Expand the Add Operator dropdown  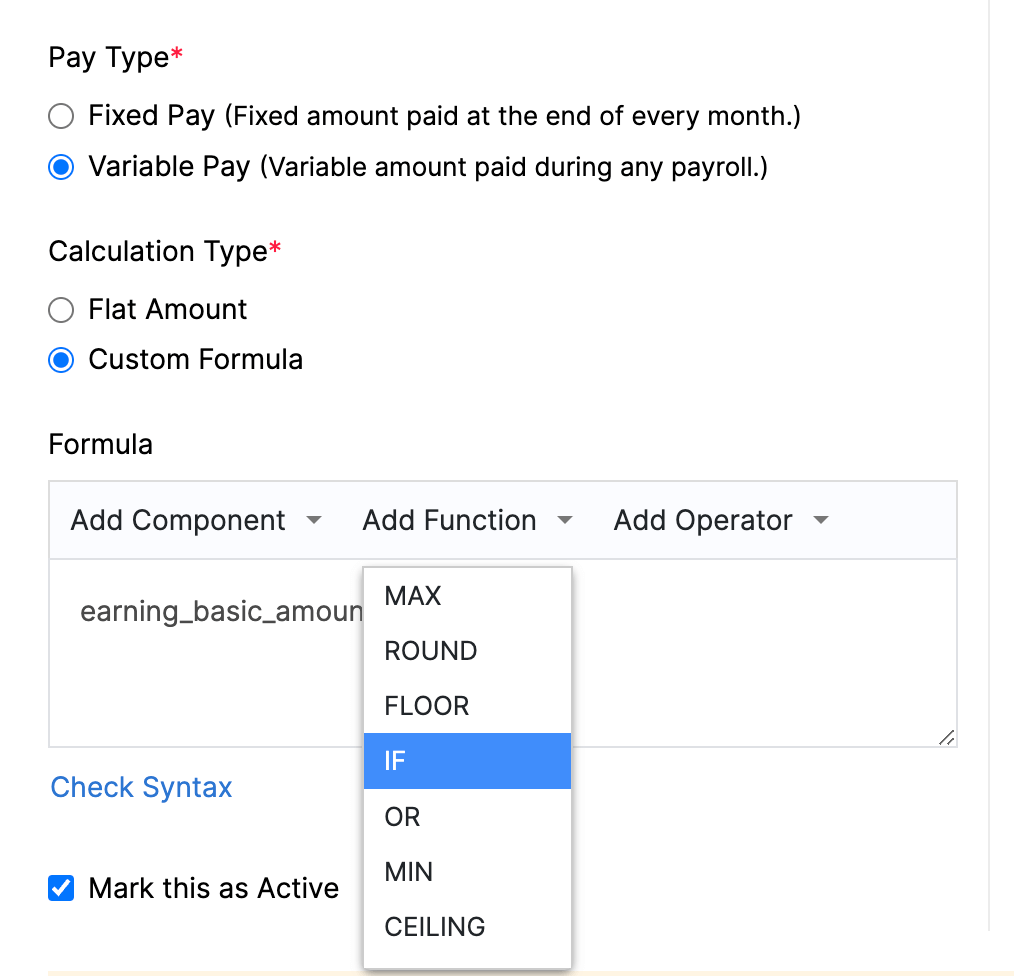[720, 520]
